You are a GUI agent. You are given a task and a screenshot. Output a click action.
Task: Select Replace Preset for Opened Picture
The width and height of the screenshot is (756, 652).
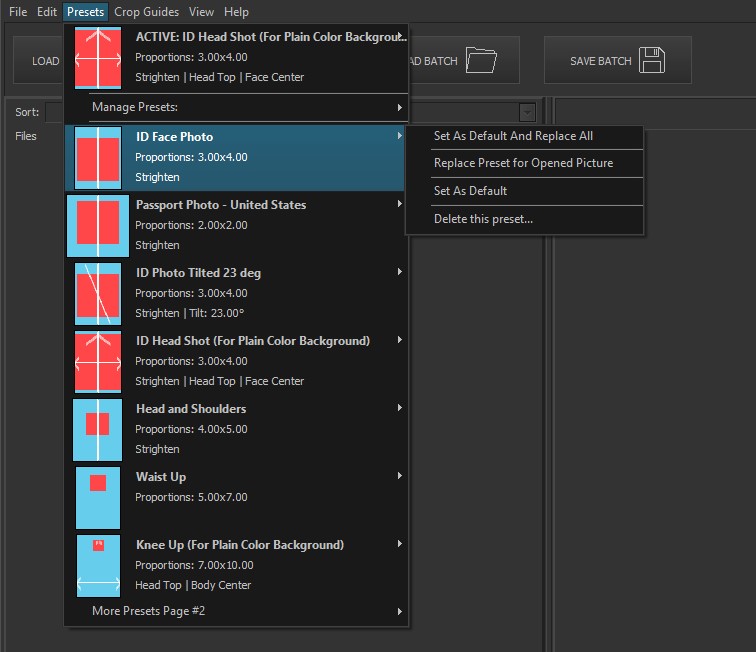[x=523, y=163]
